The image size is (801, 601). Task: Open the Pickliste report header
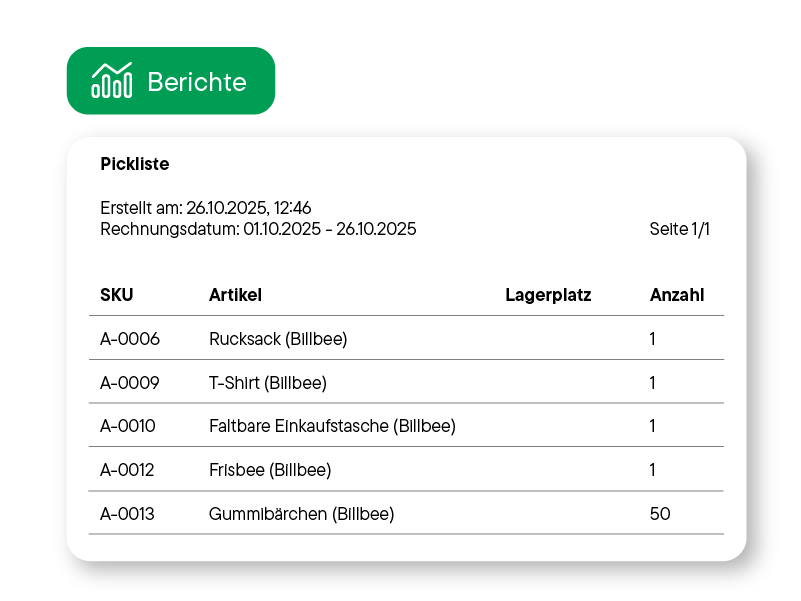click(135, 164)
